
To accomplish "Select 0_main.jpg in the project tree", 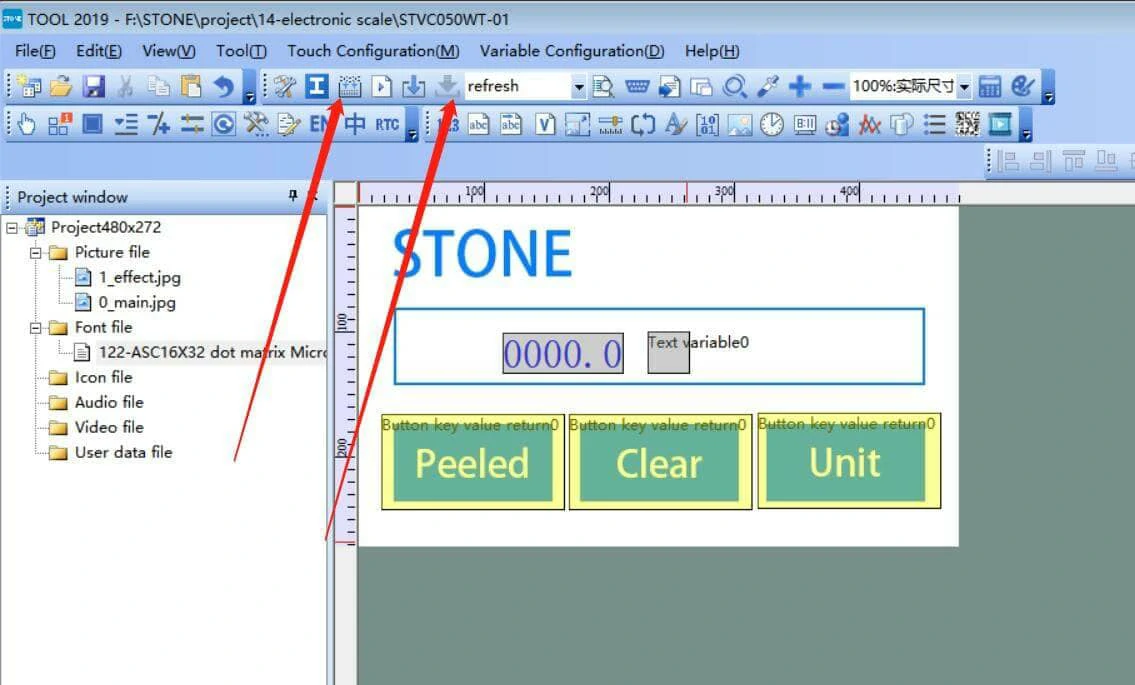I will point(137,303).
